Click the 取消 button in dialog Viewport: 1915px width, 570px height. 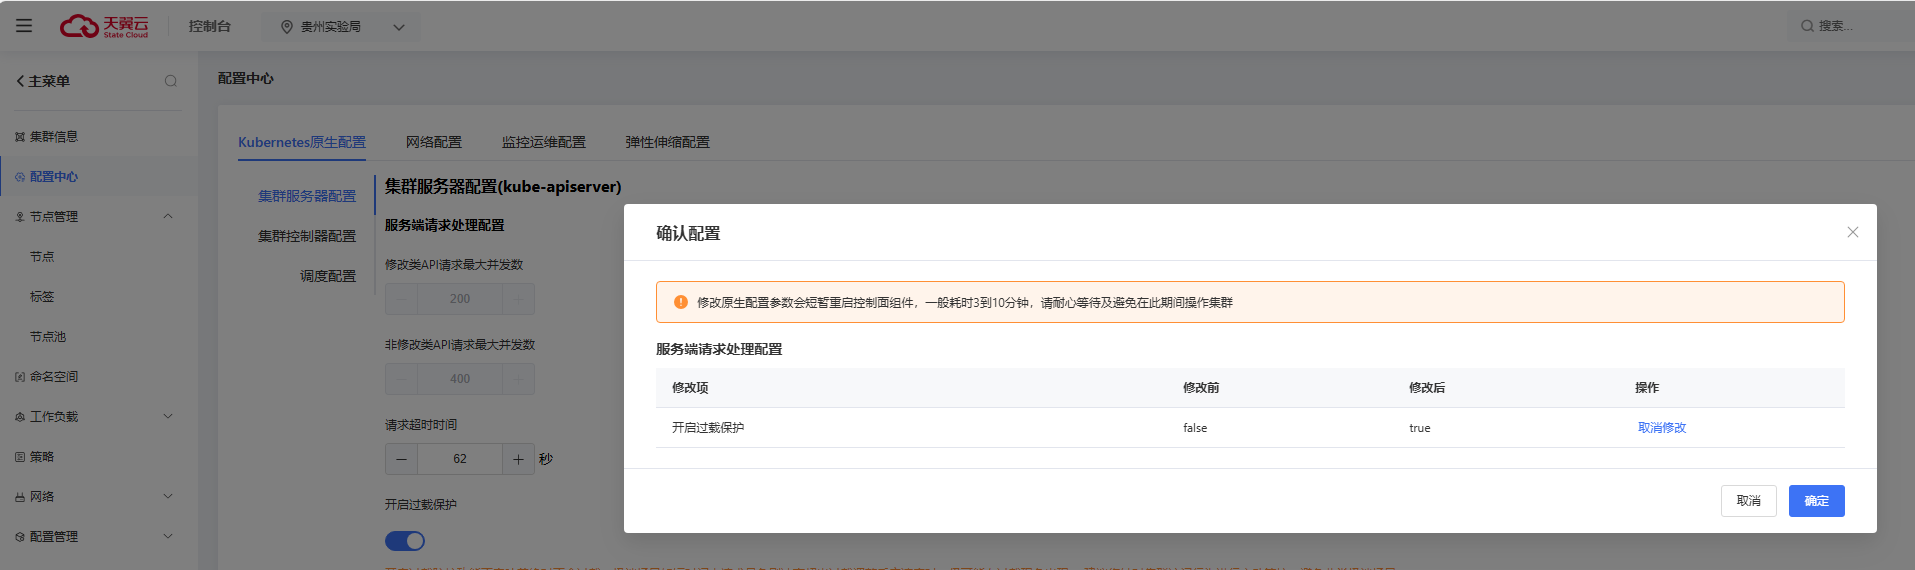pos(1748,501)
